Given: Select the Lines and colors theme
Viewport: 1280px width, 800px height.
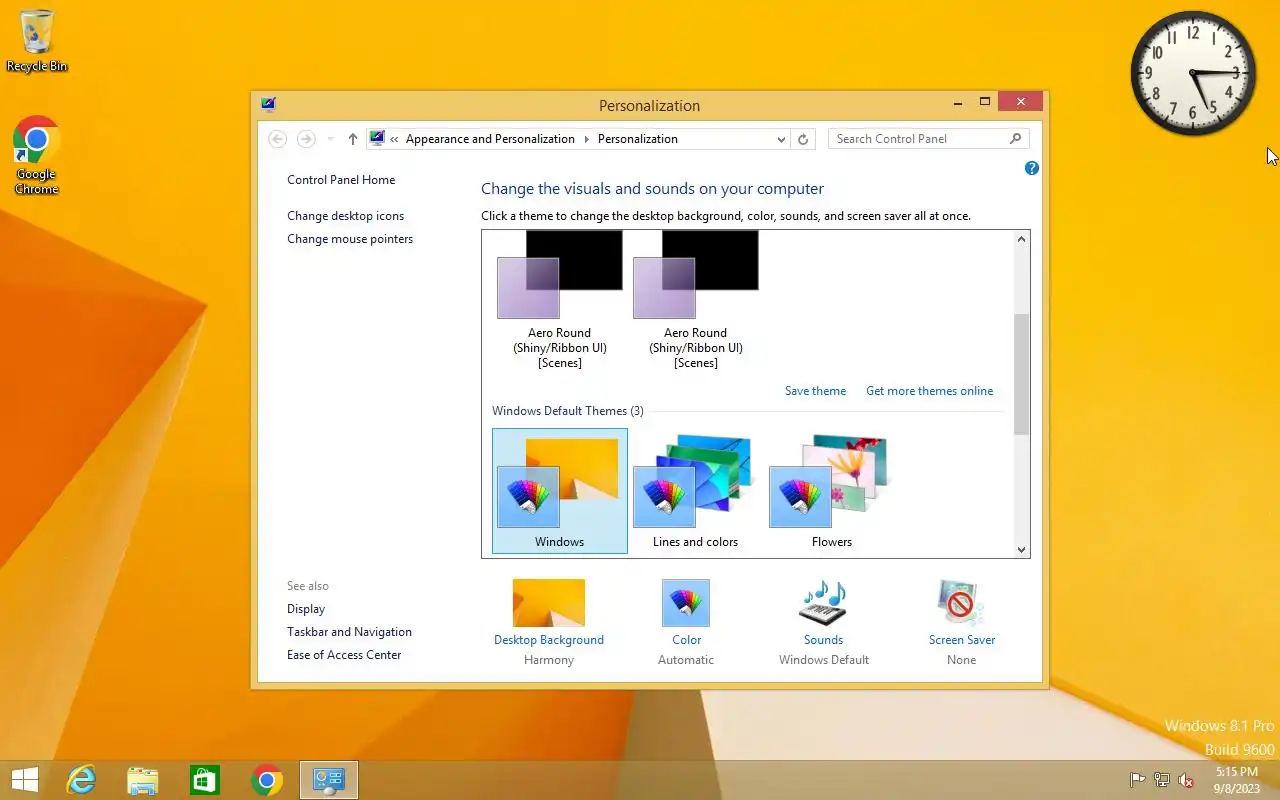Looking at the screenshot, I should point(695,491).
